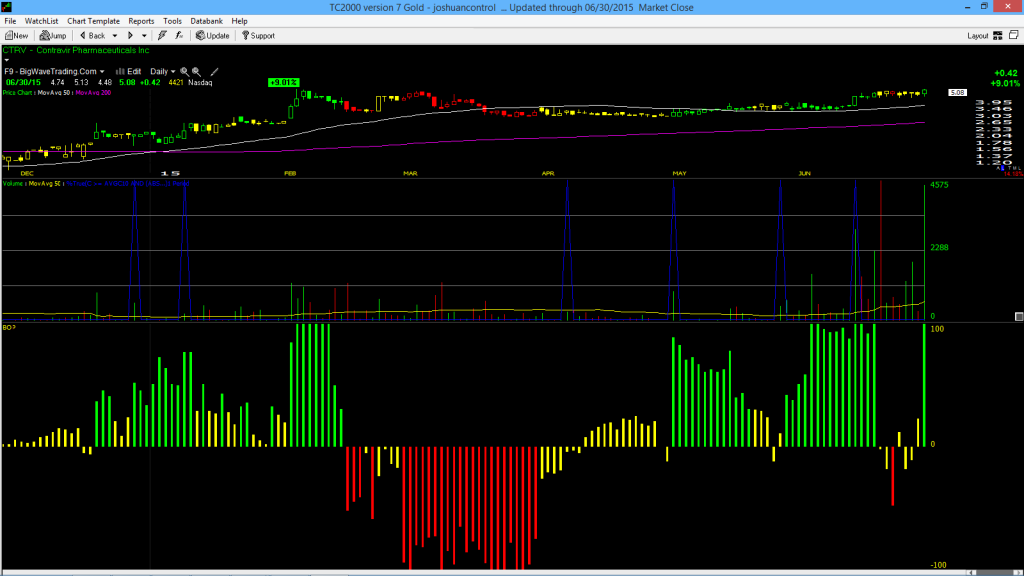This screenshot has width=1024, height=576.
Task: Click the second magnifier zoom icon
Action: (x=196, y=72)
